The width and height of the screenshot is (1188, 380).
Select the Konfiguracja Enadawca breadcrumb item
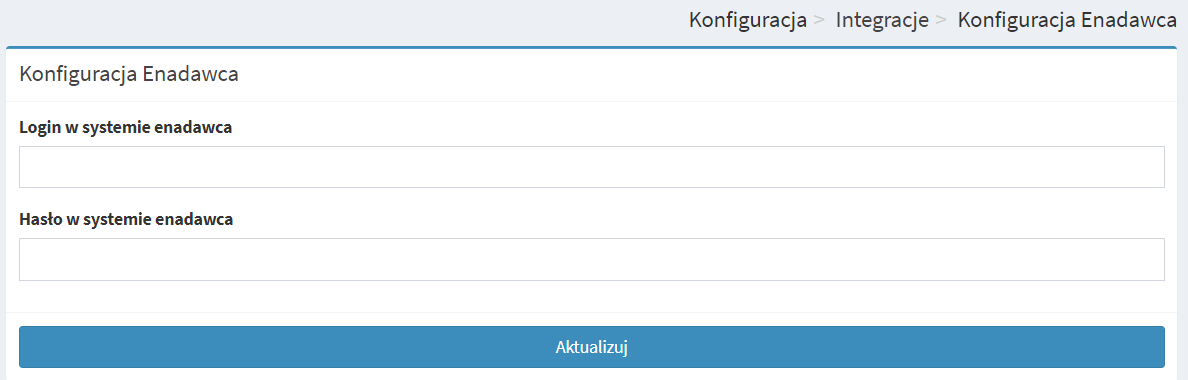pyautogui.click(x=1067, y=20)
